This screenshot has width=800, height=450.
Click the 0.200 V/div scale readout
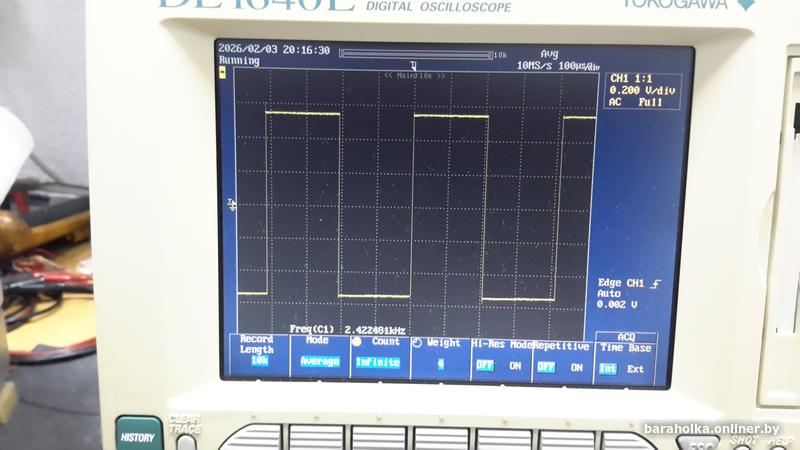point(642,90)
